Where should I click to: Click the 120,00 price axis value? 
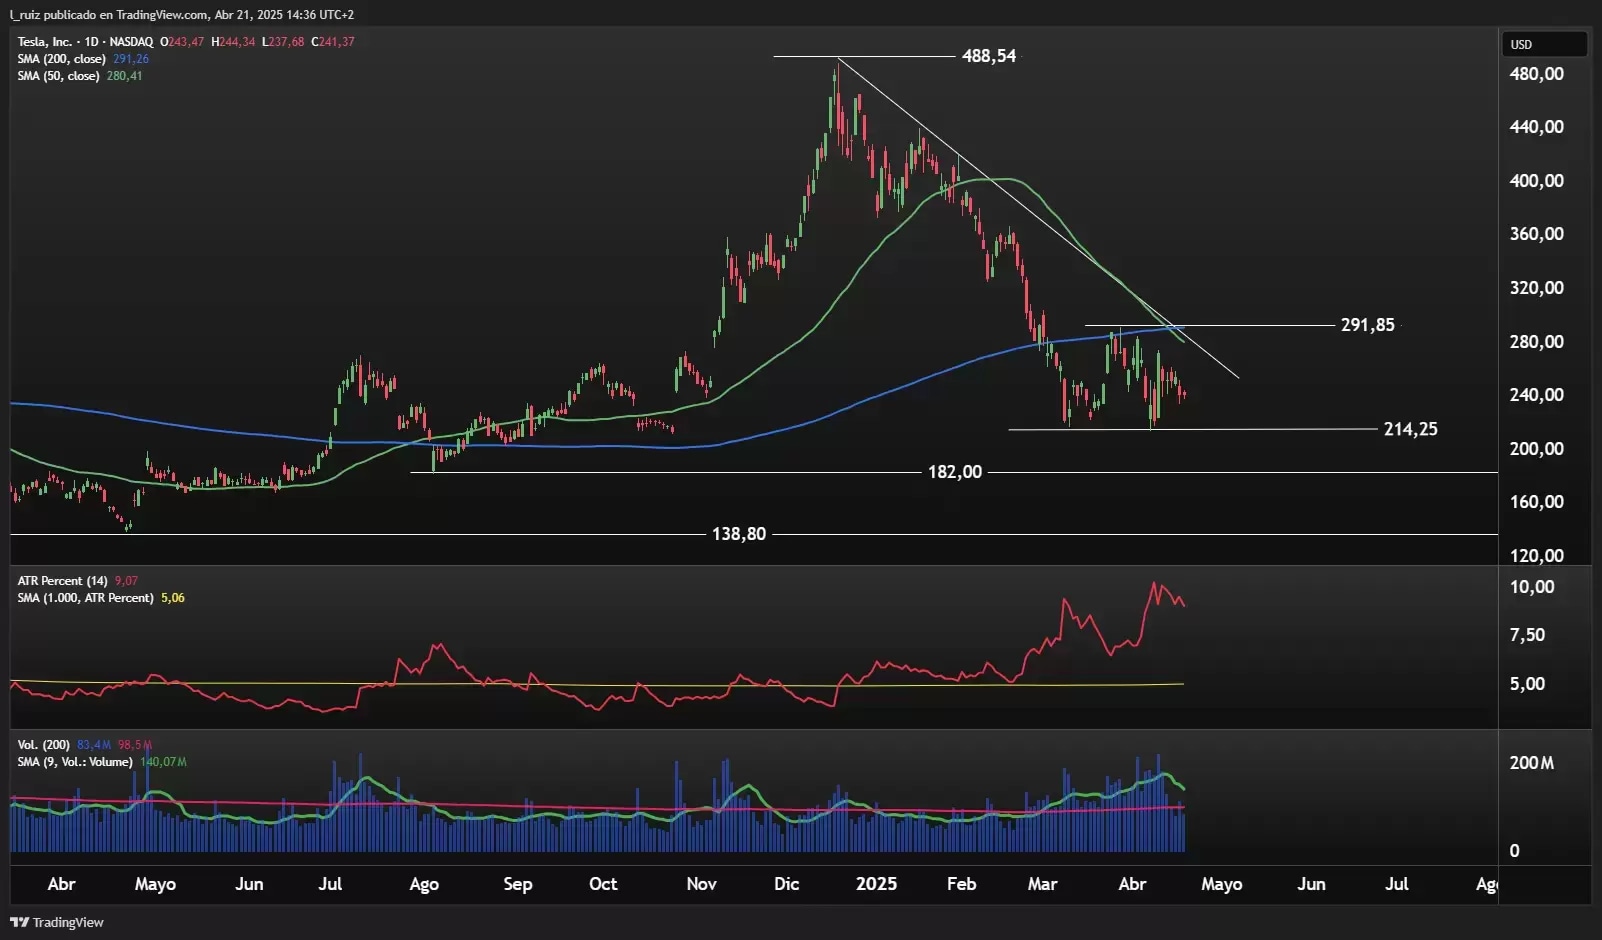tap(1537, 556)
